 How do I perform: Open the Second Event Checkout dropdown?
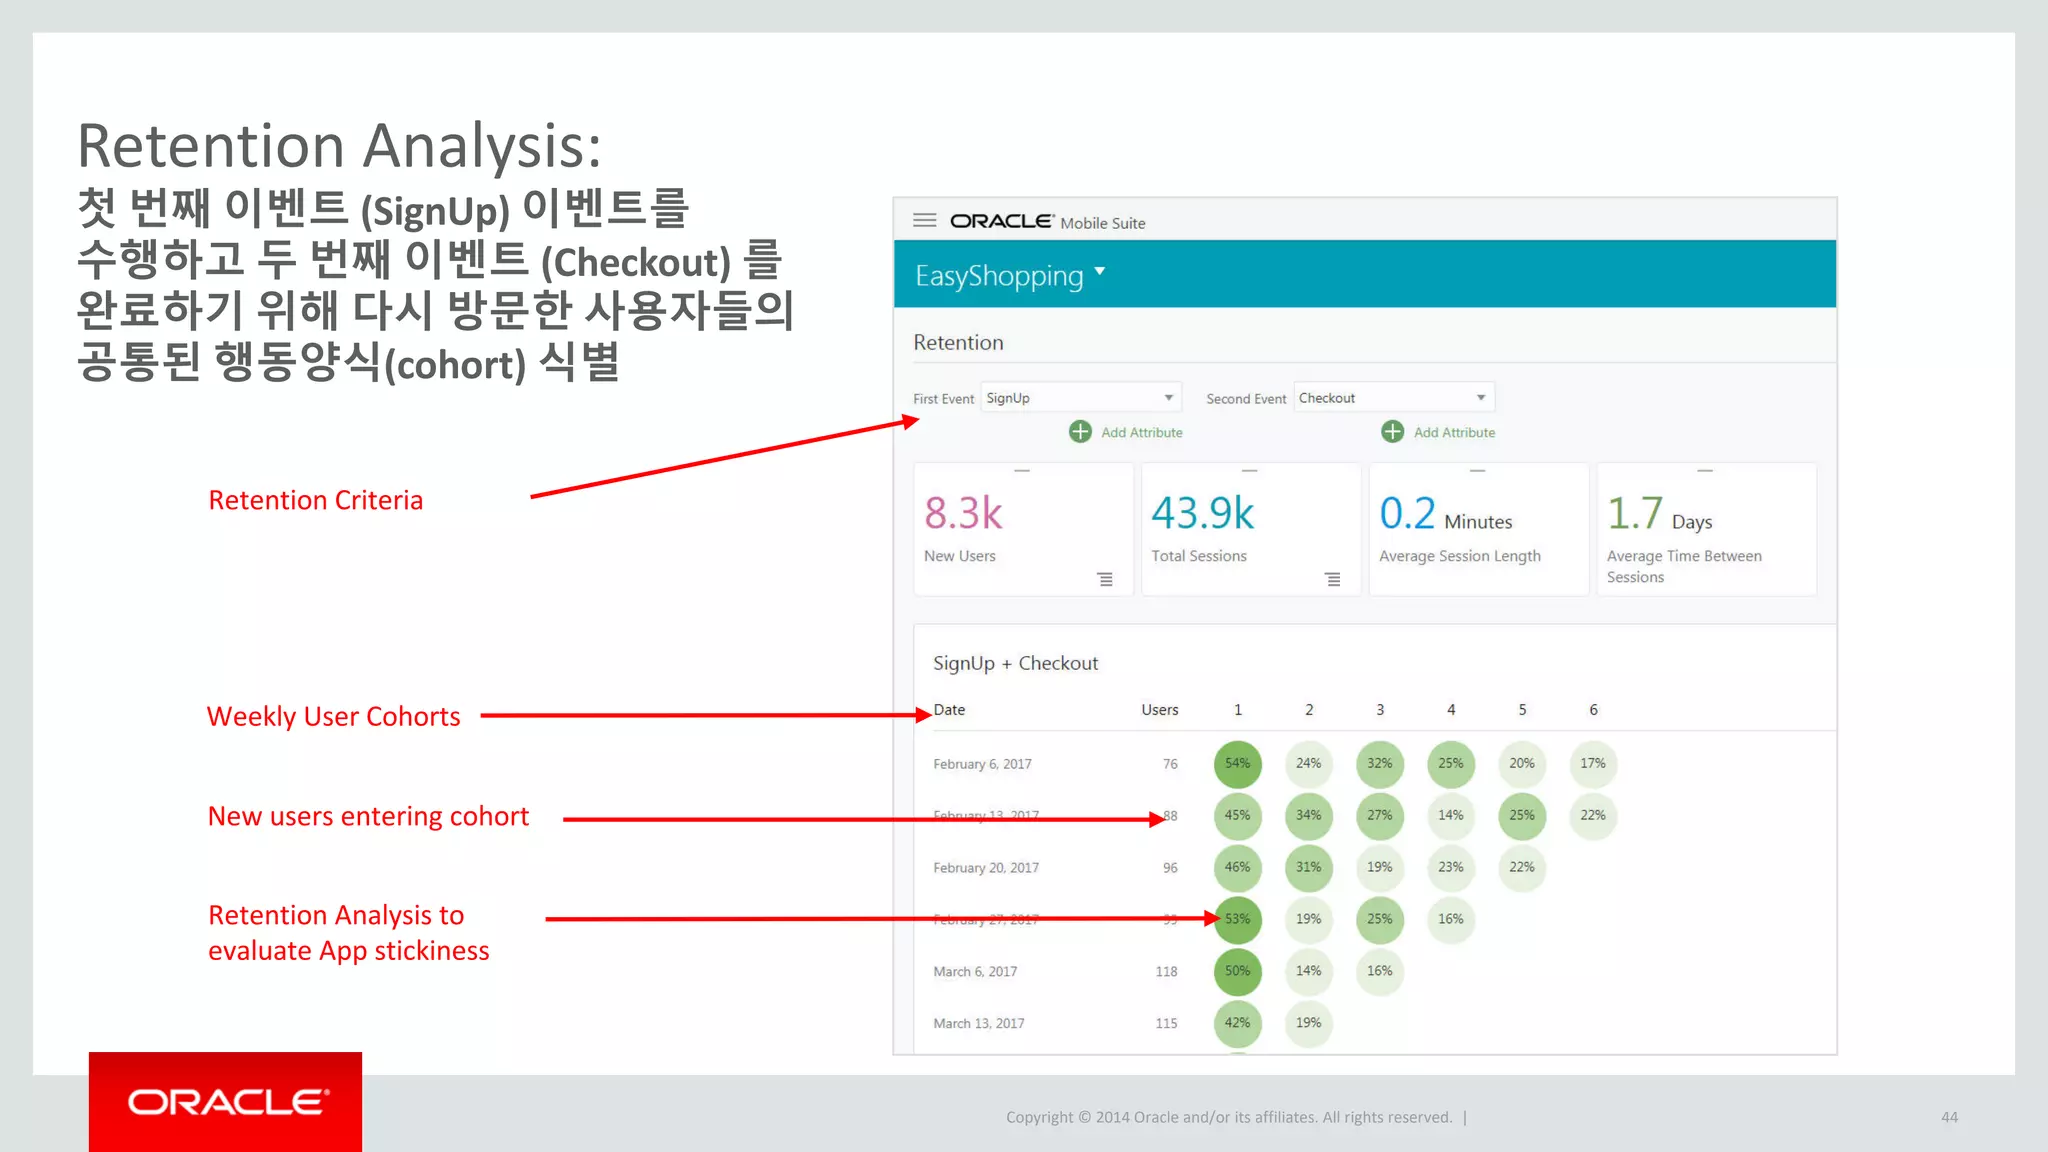tap(1393, 398)
